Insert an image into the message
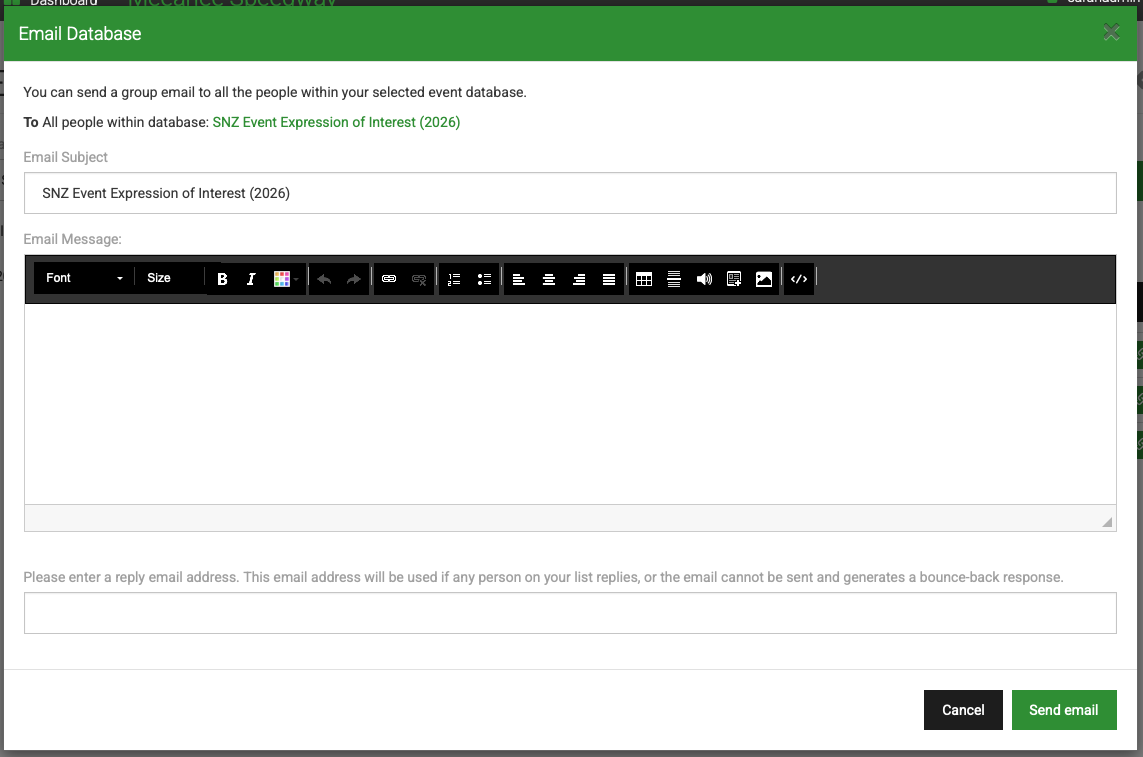Image resolution: width=1143 pixels, height=757 pixels. click(x=764, y=279)
